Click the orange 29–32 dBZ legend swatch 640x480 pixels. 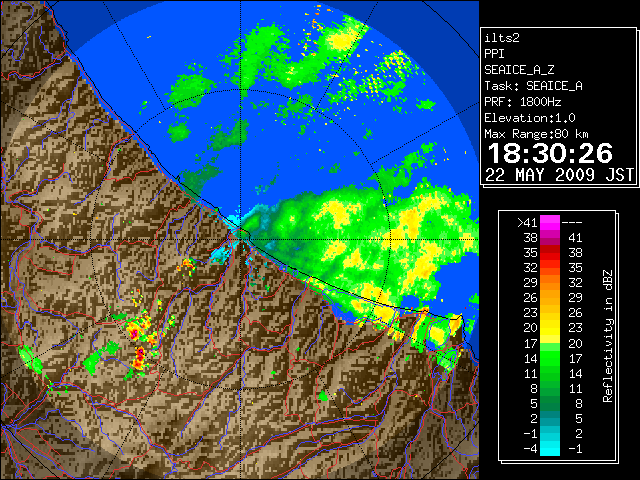coord(550,282)
